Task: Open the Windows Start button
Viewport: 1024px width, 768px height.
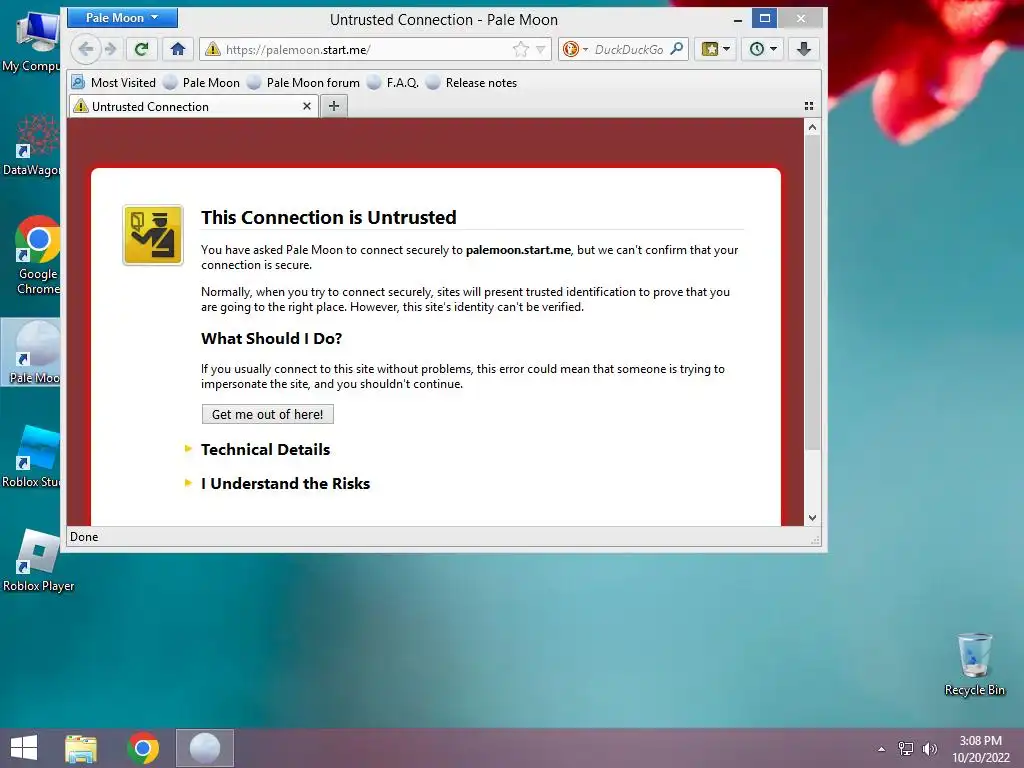Action: (24, 748)
